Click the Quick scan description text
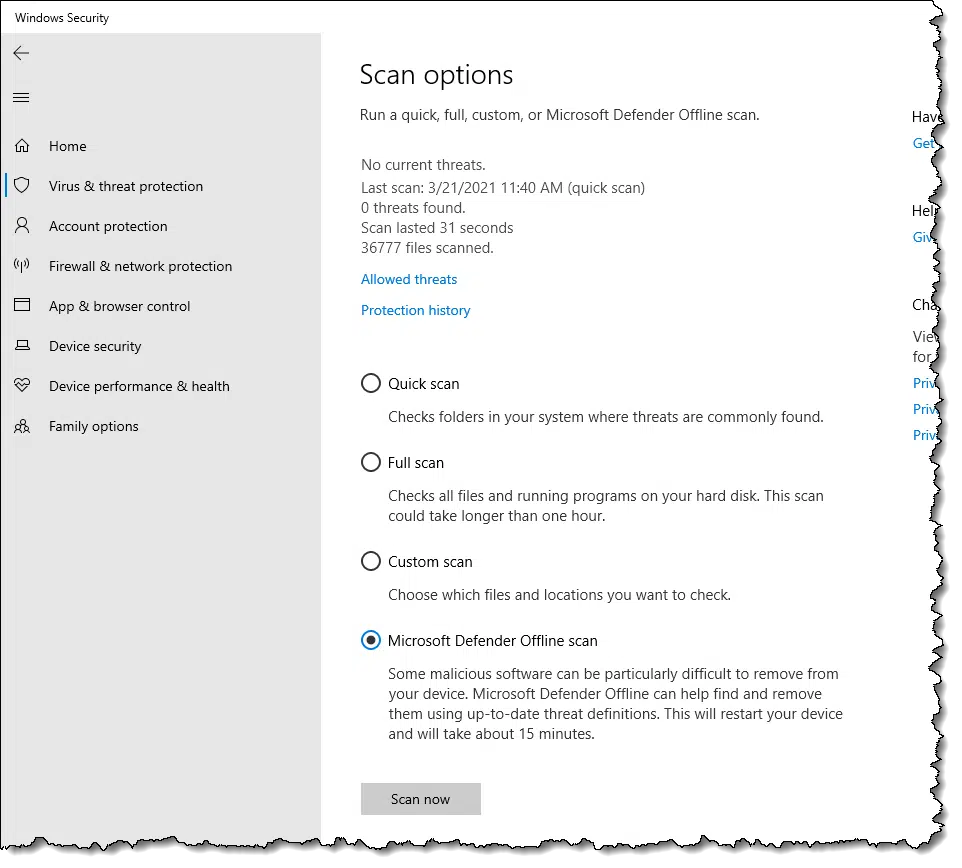The image size is (962, 868). [x=606, y=417]
